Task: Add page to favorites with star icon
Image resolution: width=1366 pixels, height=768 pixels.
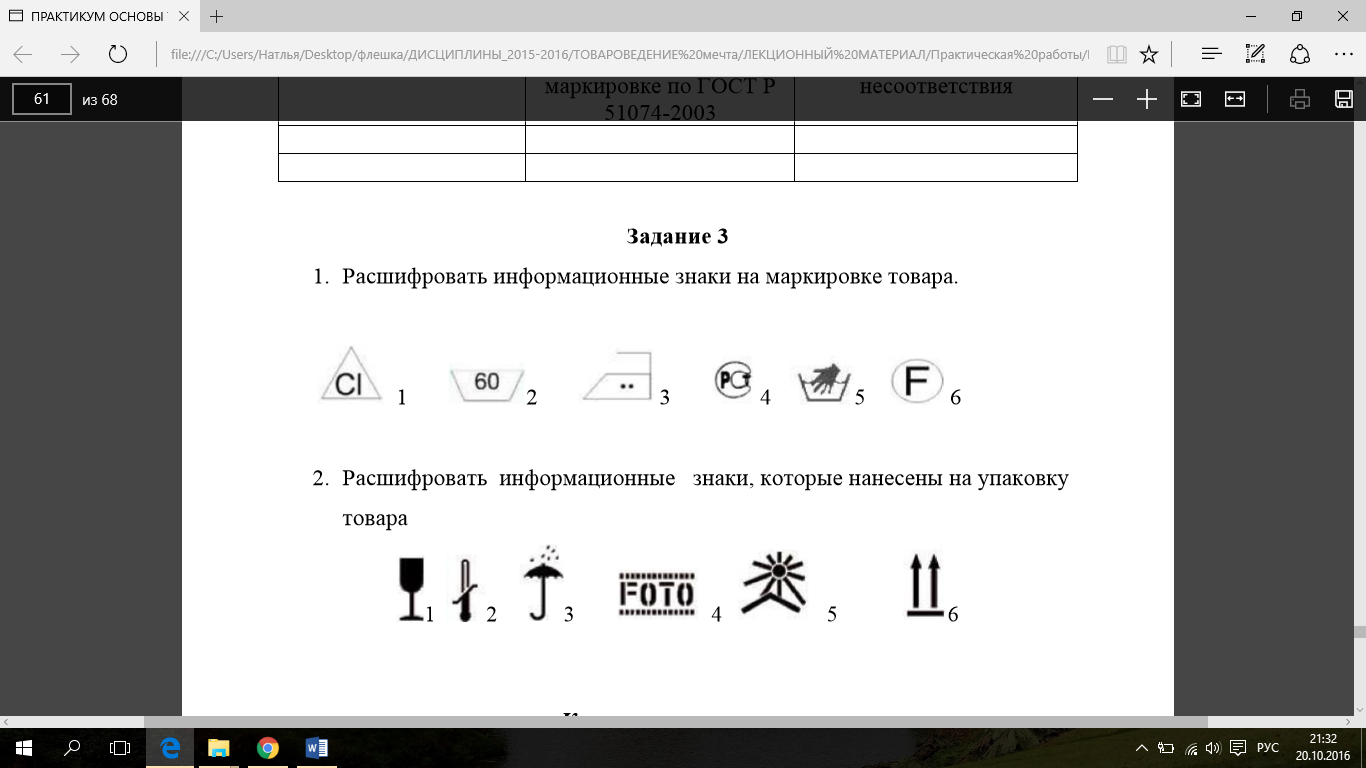Action: coord(1149,54)
